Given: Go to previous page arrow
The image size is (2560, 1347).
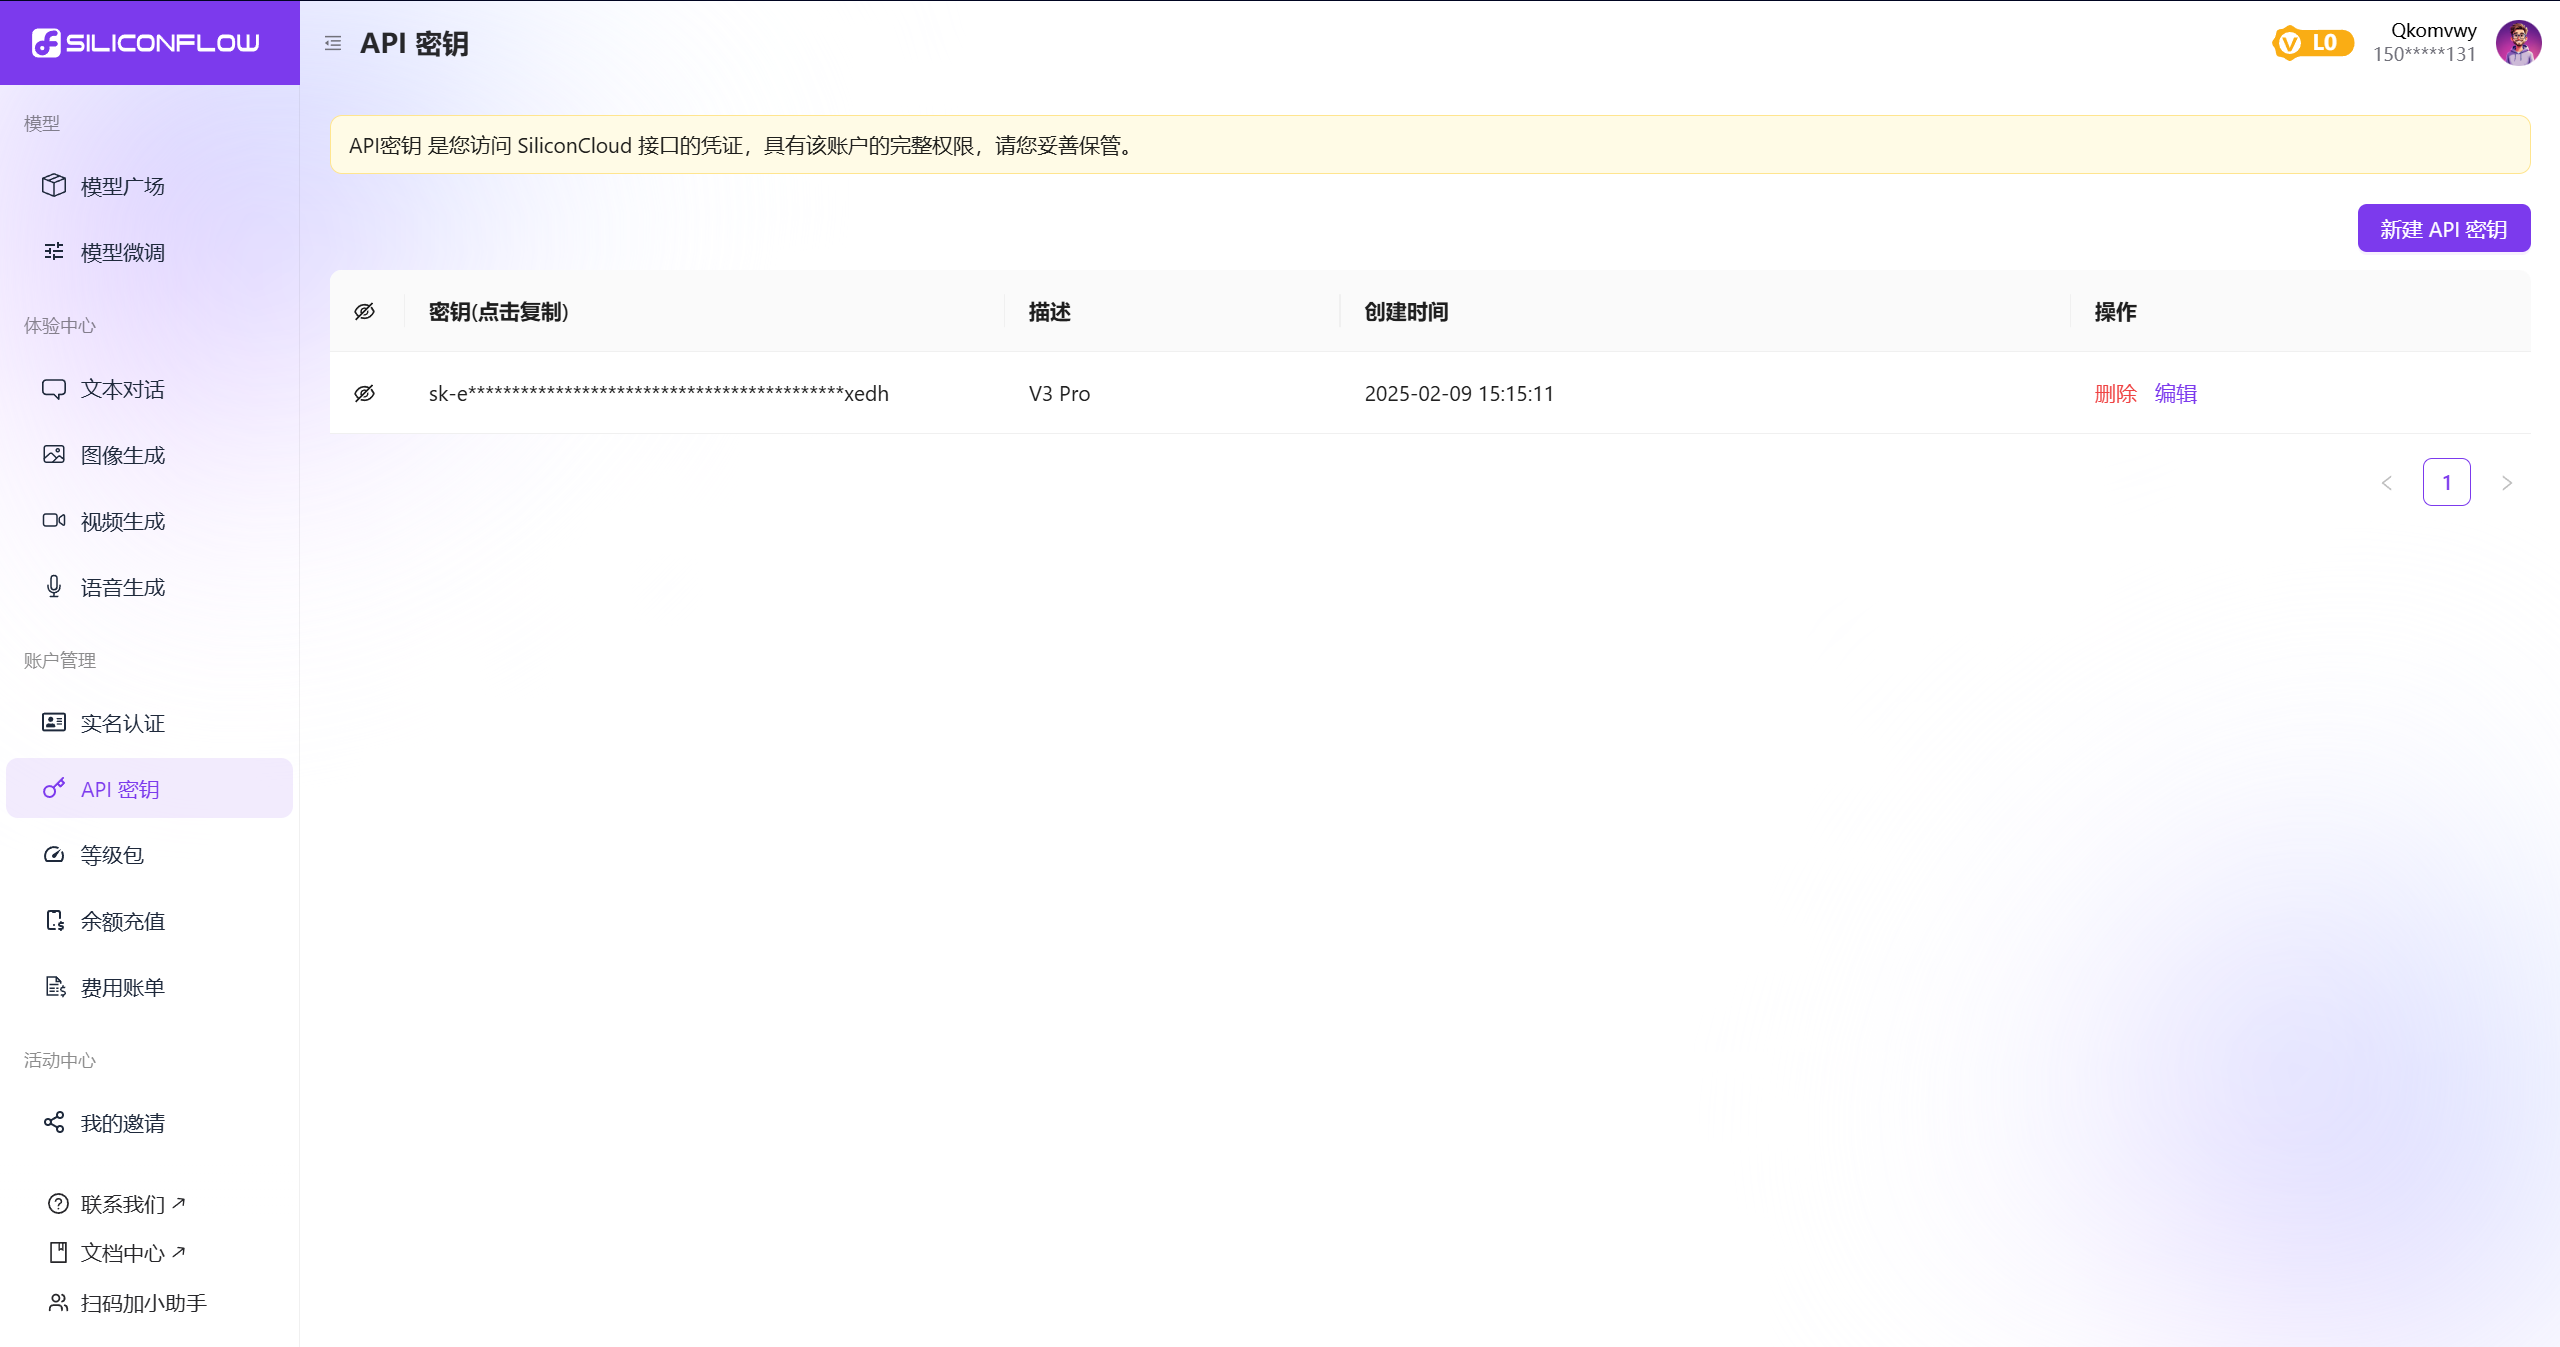Looking at the screenshot, I should [x=2387, y=483].
